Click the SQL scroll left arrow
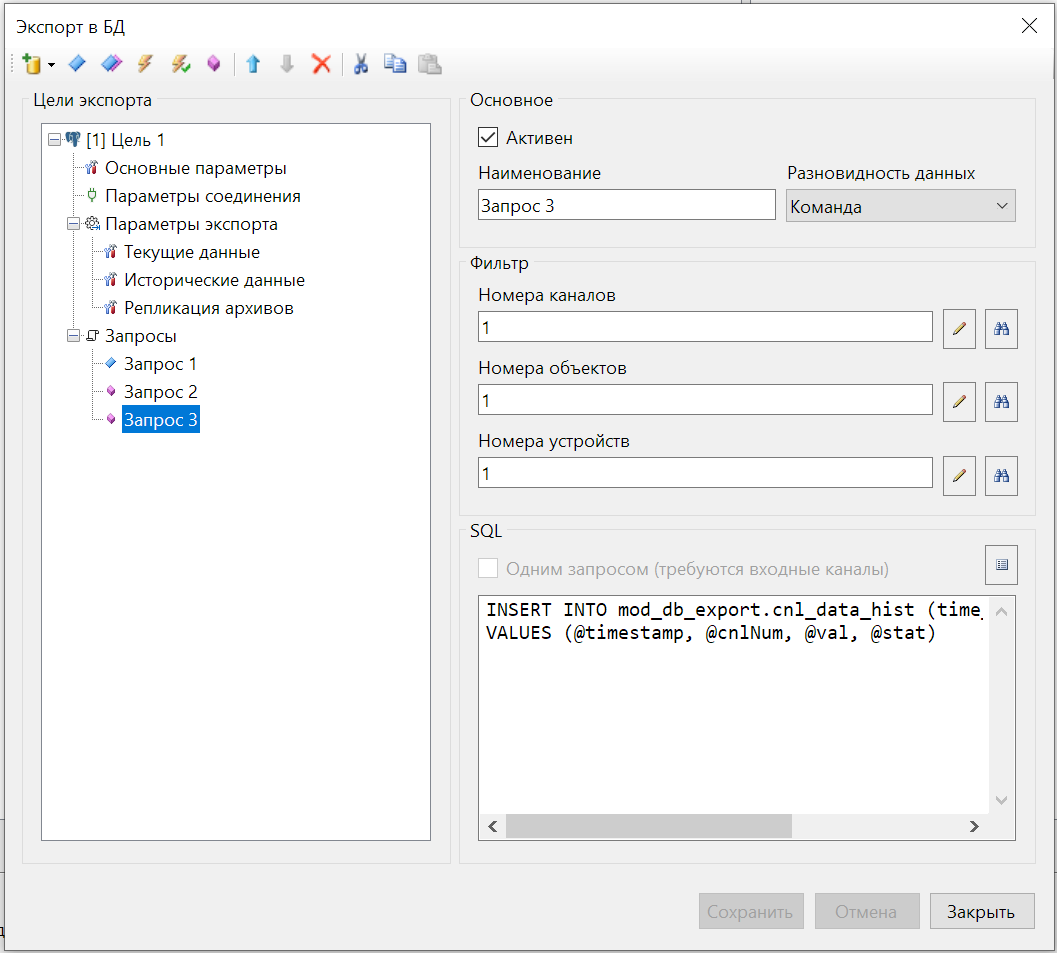 tap(493, 826)
